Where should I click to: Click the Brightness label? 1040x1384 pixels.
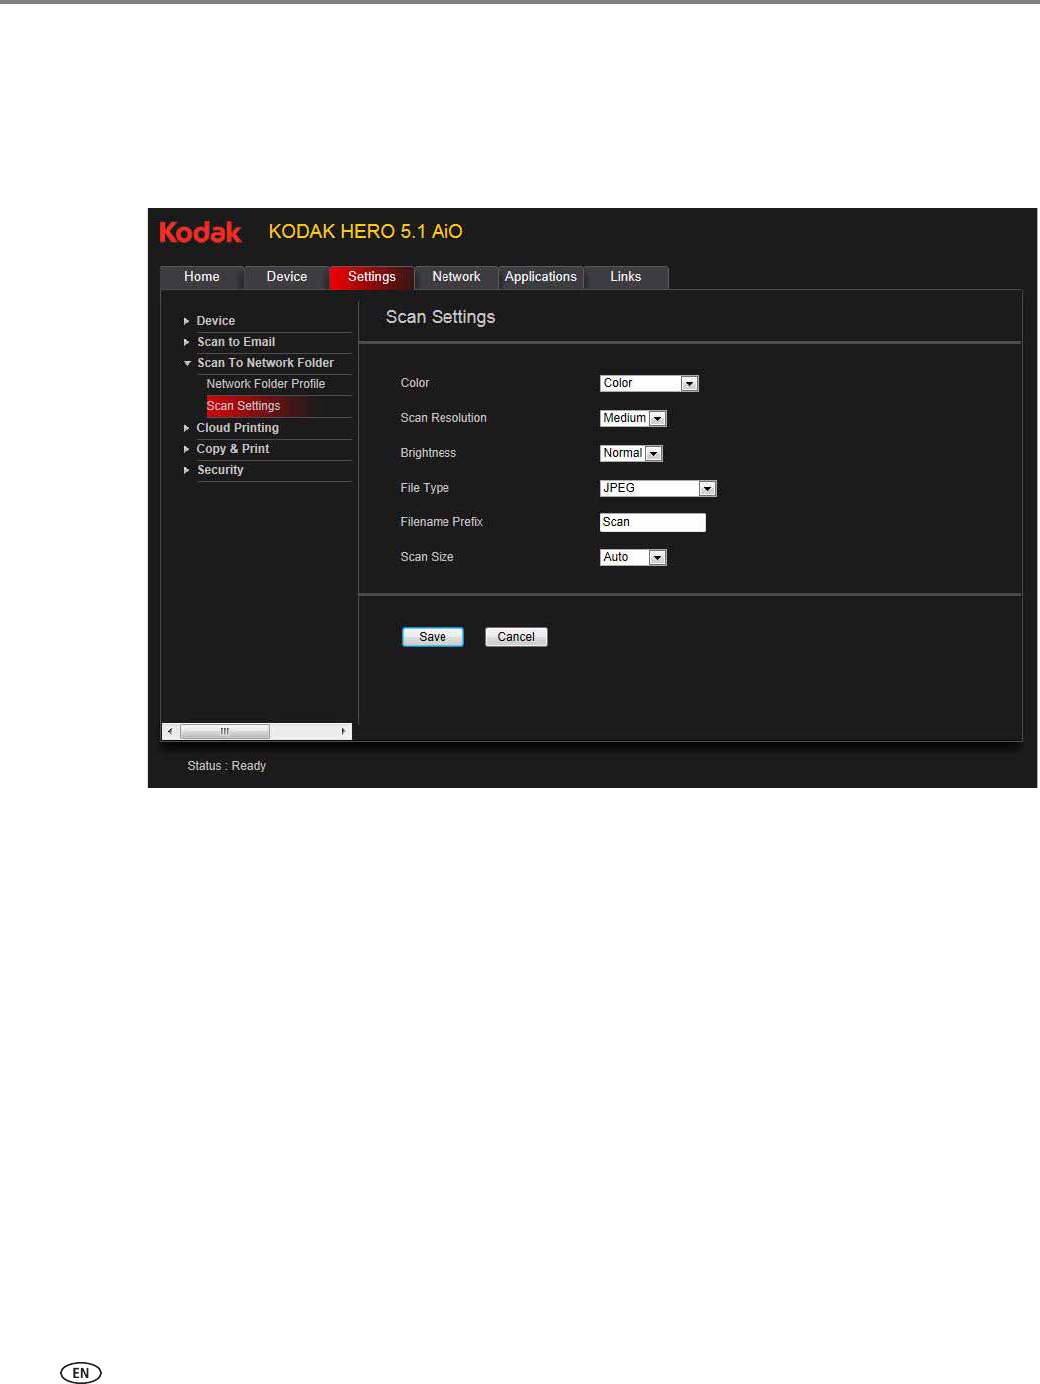[428, 453]
